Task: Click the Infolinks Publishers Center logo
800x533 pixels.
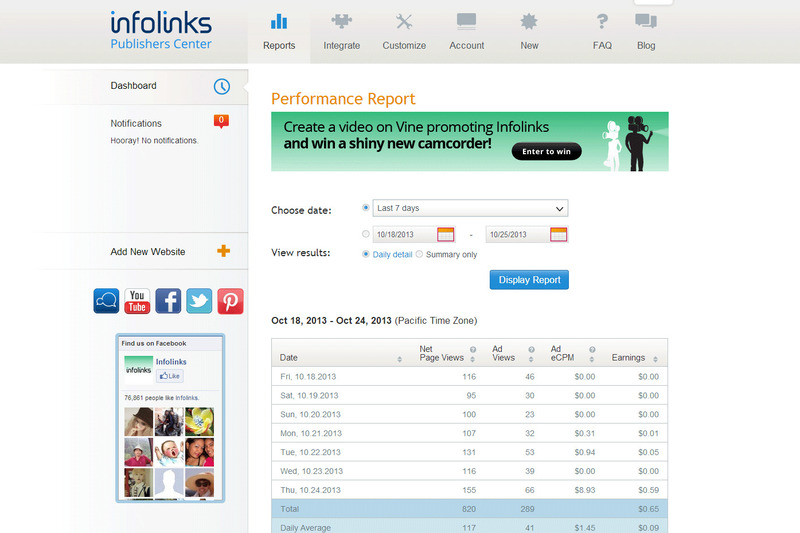Action: click(x=161, y=30)
